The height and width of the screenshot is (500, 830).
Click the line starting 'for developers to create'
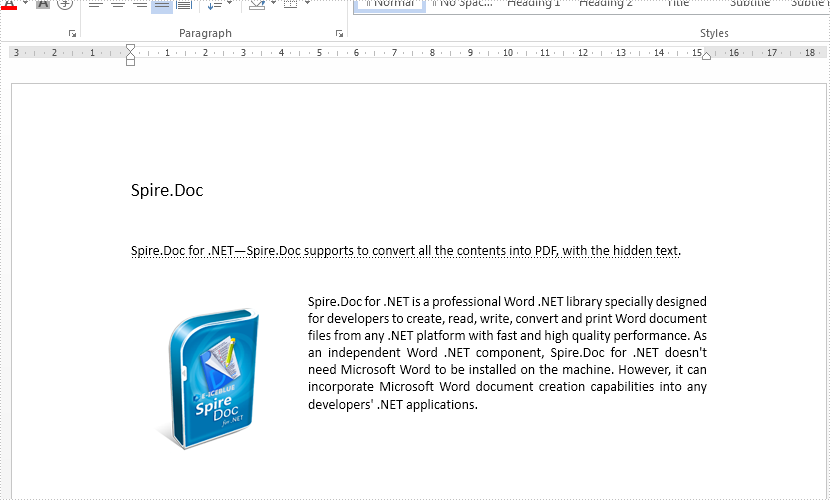[x=507, y=319]
